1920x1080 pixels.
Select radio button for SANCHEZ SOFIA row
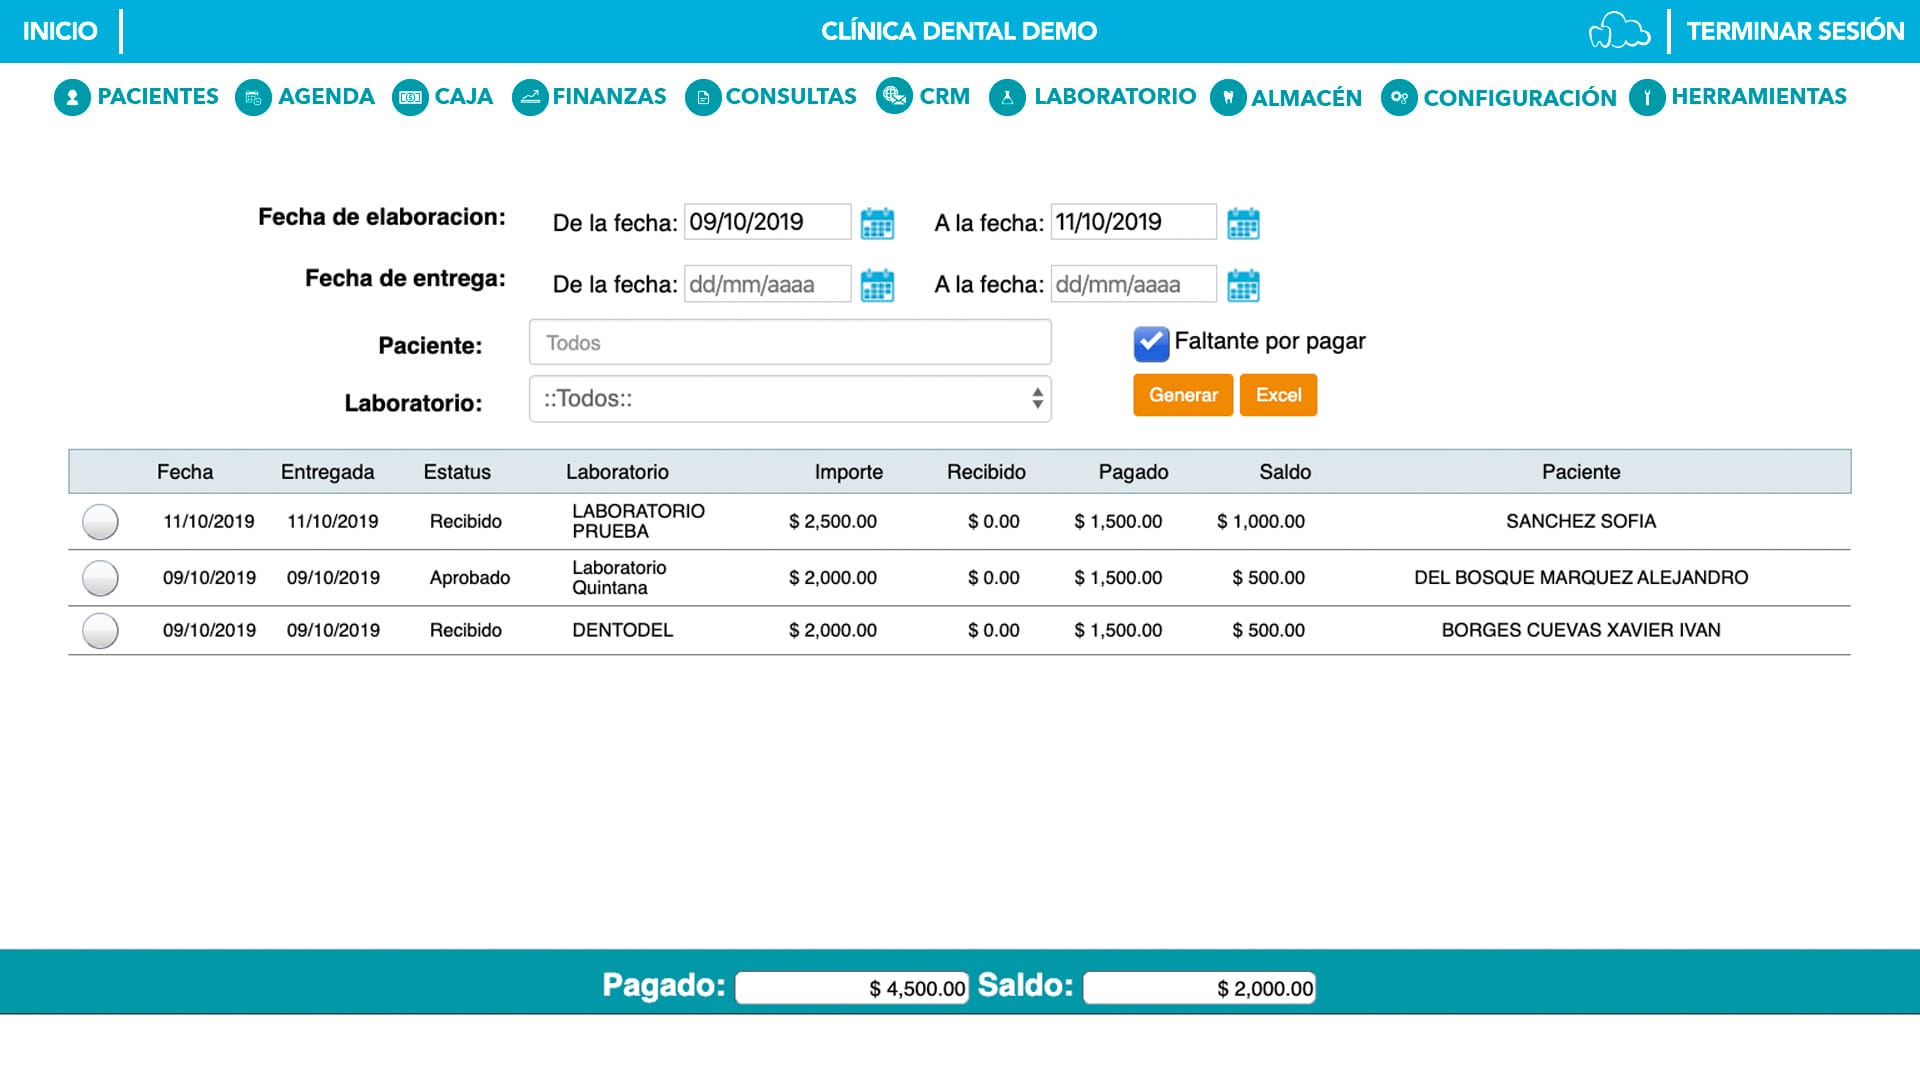[100, 522]
